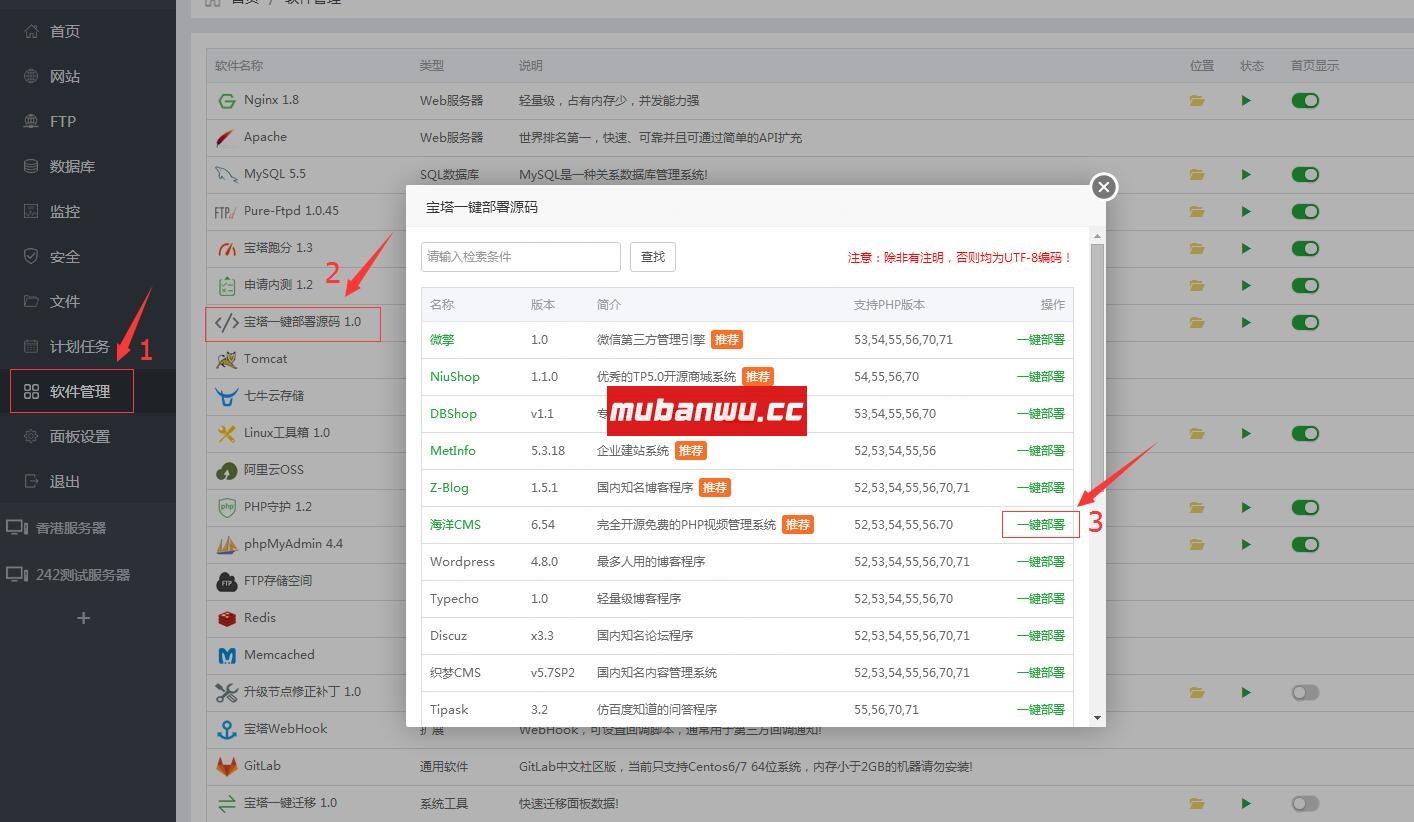Click the 宝塔一键迁移 status play icon
The height and width of the screenshot is (822, 1414).
tap(1246, 803)
